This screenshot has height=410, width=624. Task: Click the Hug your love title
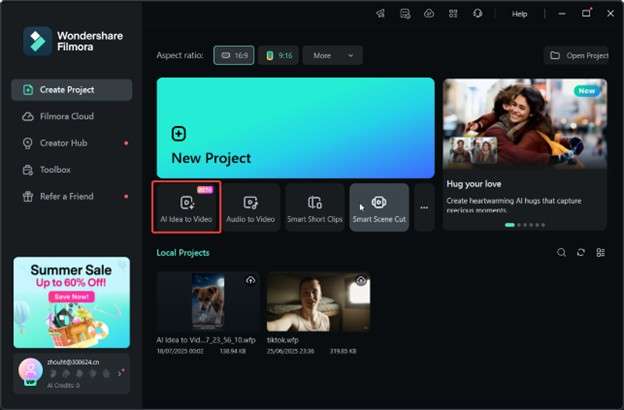[474, 184]
